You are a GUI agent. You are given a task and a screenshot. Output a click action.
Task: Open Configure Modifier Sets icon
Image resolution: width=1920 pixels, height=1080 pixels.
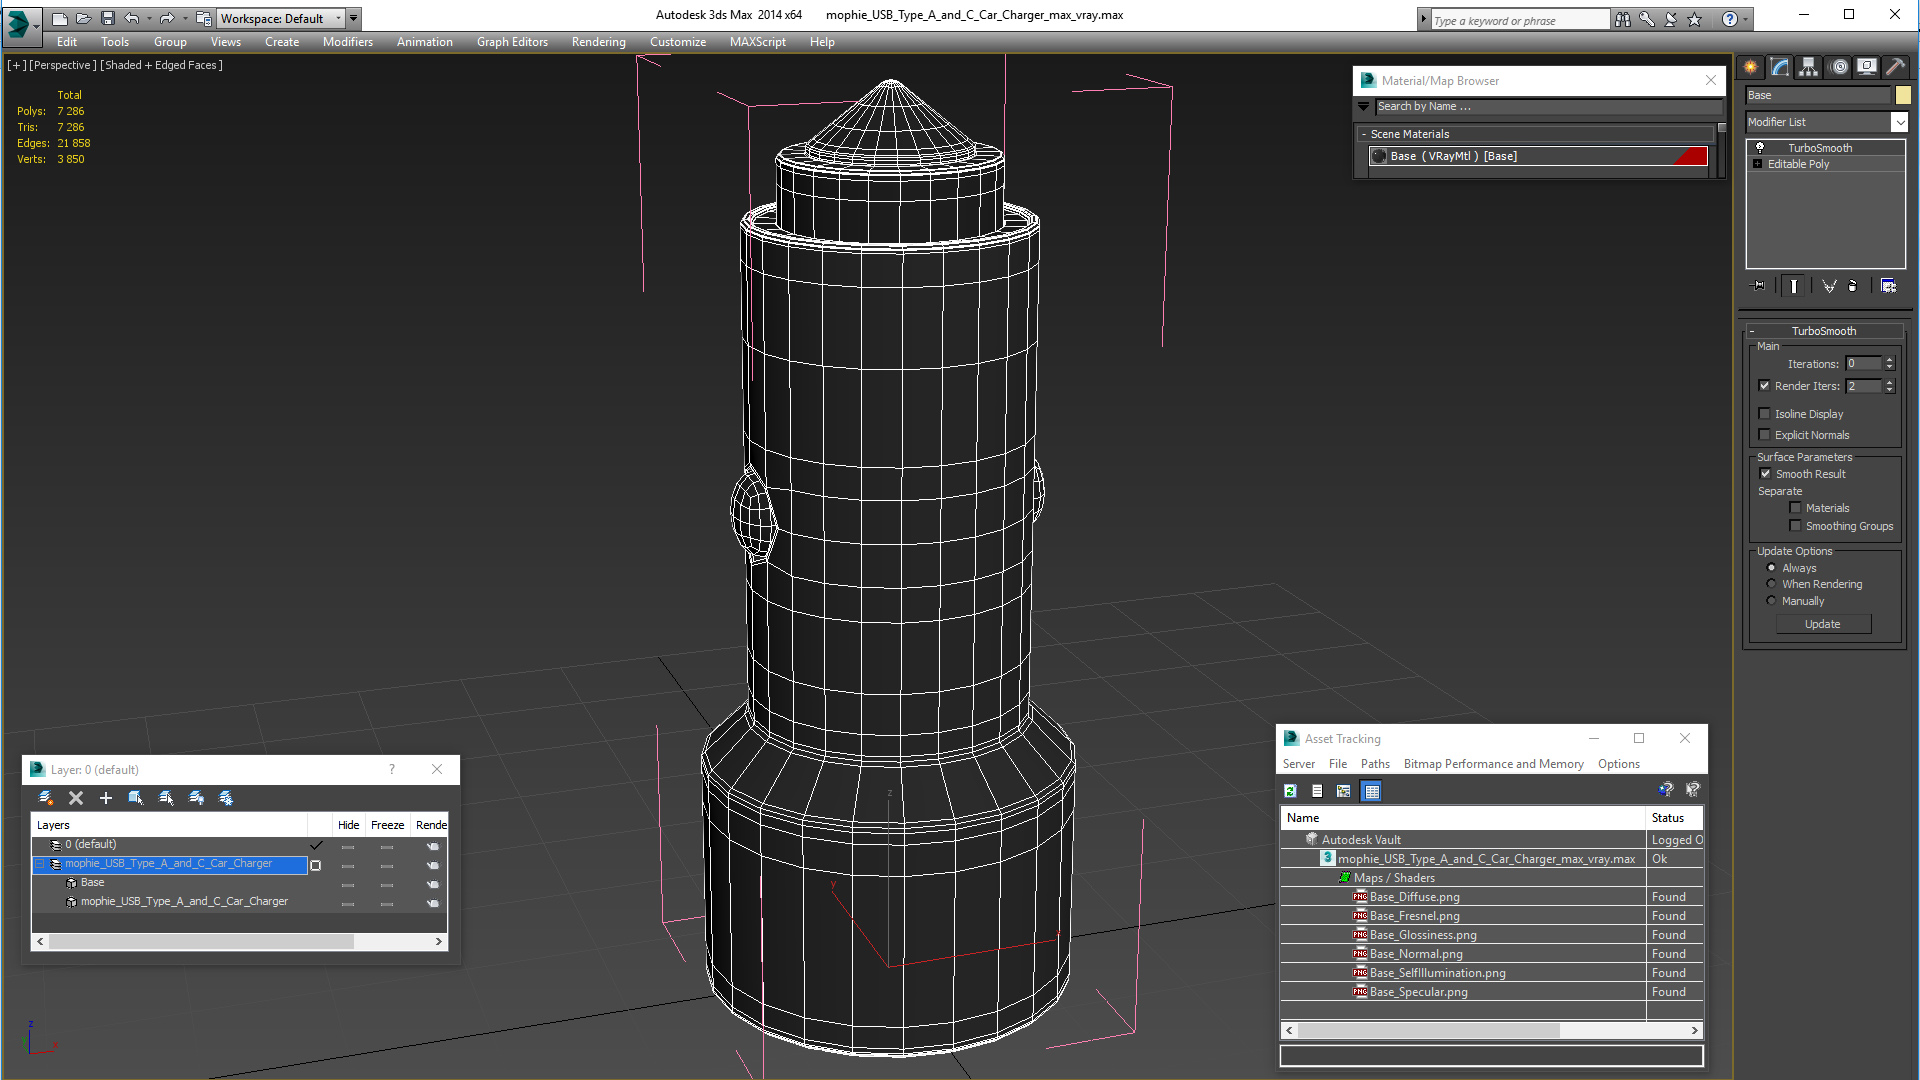tap(1888, 286)
